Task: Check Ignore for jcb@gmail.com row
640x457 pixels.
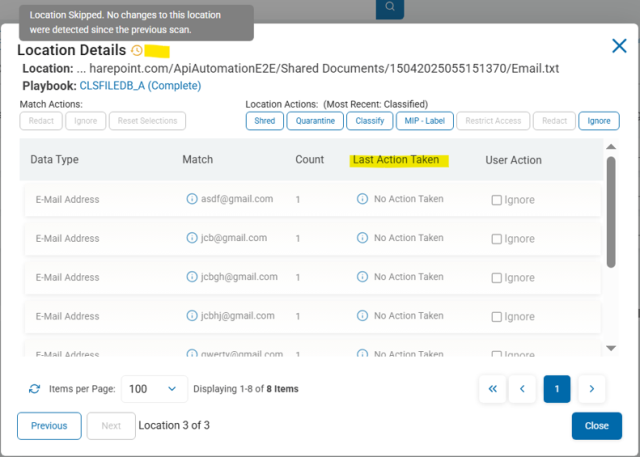Action: pyautogui.click(x=496, y=239)
